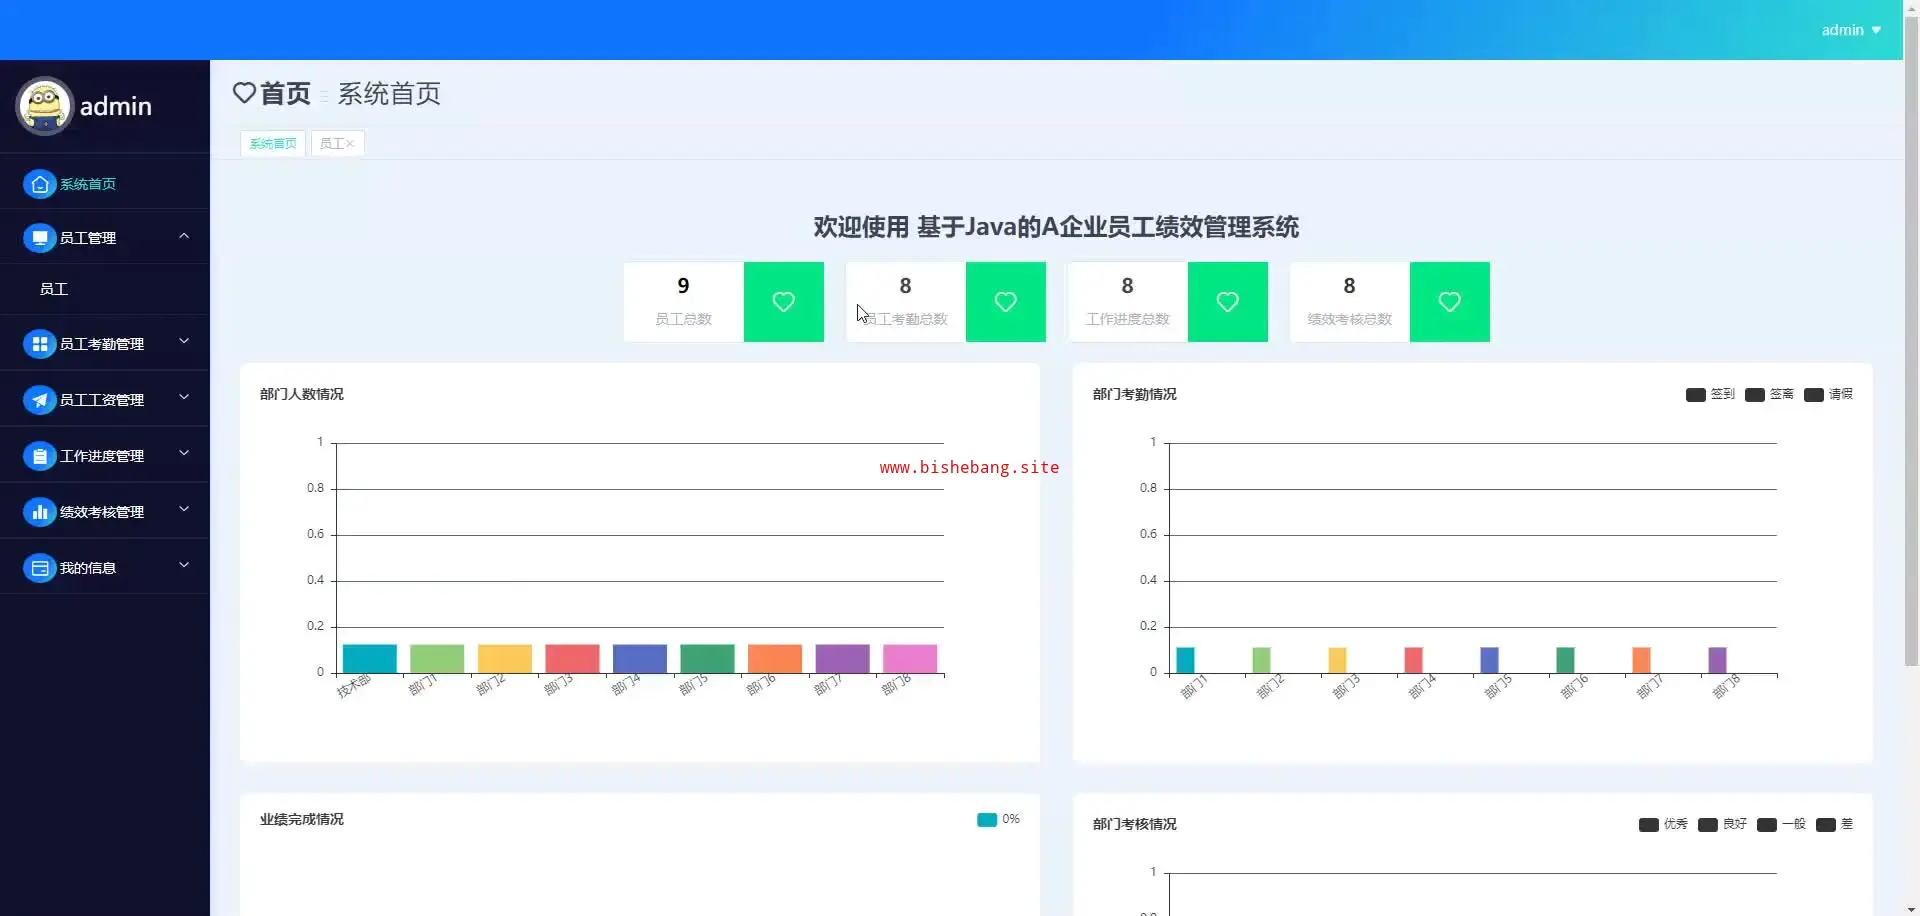Viewport: 1920px width, 916px height.
Task: Open the admin dropdown in top bar
Action: 1851,30
